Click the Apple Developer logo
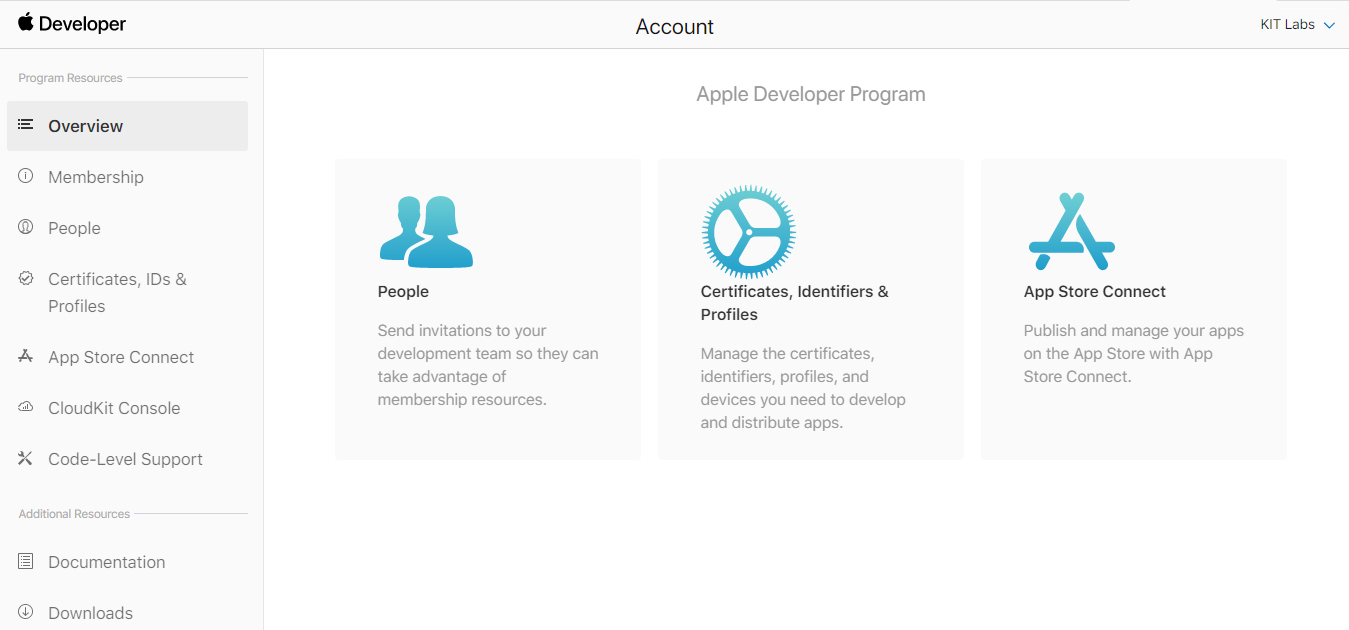 [x=72, y=24]
